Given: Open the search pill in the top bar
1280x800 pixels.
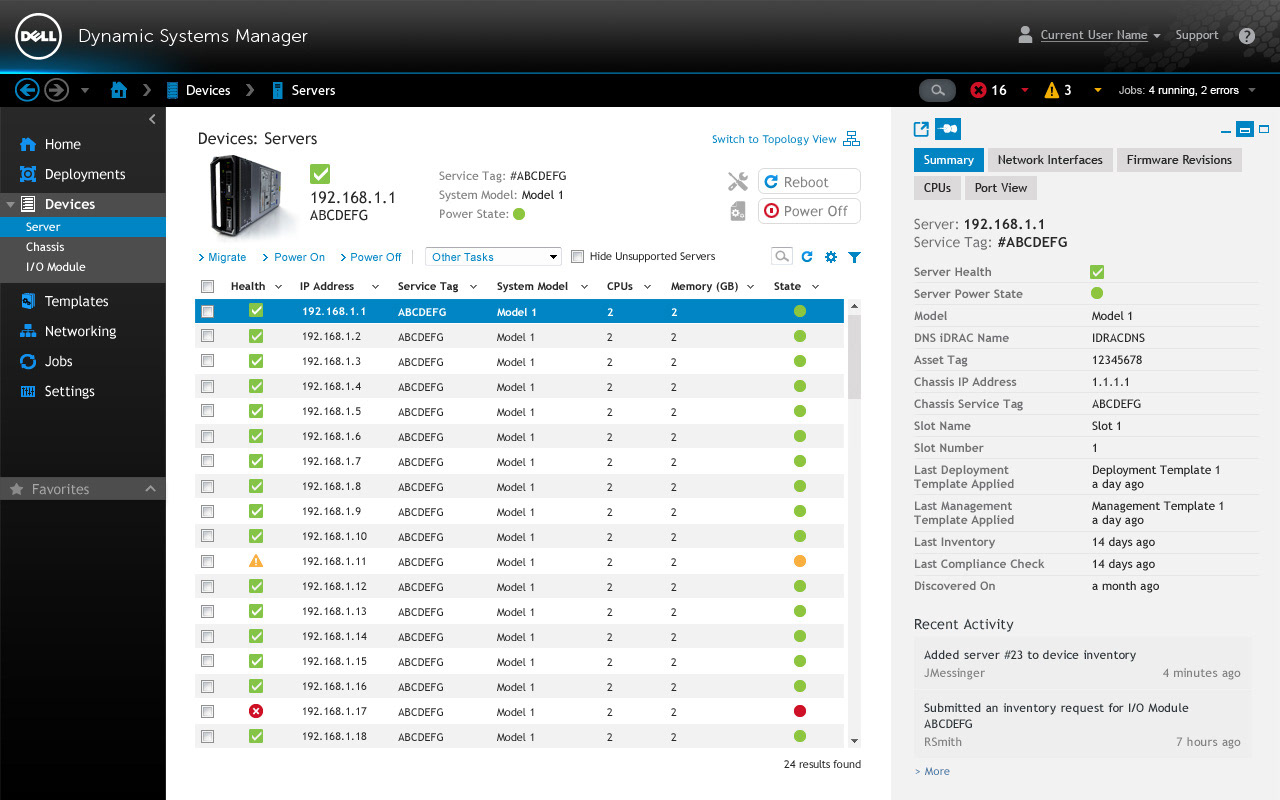Looking at the screenshot, I should pyautogui.click(x=937, y=90).
